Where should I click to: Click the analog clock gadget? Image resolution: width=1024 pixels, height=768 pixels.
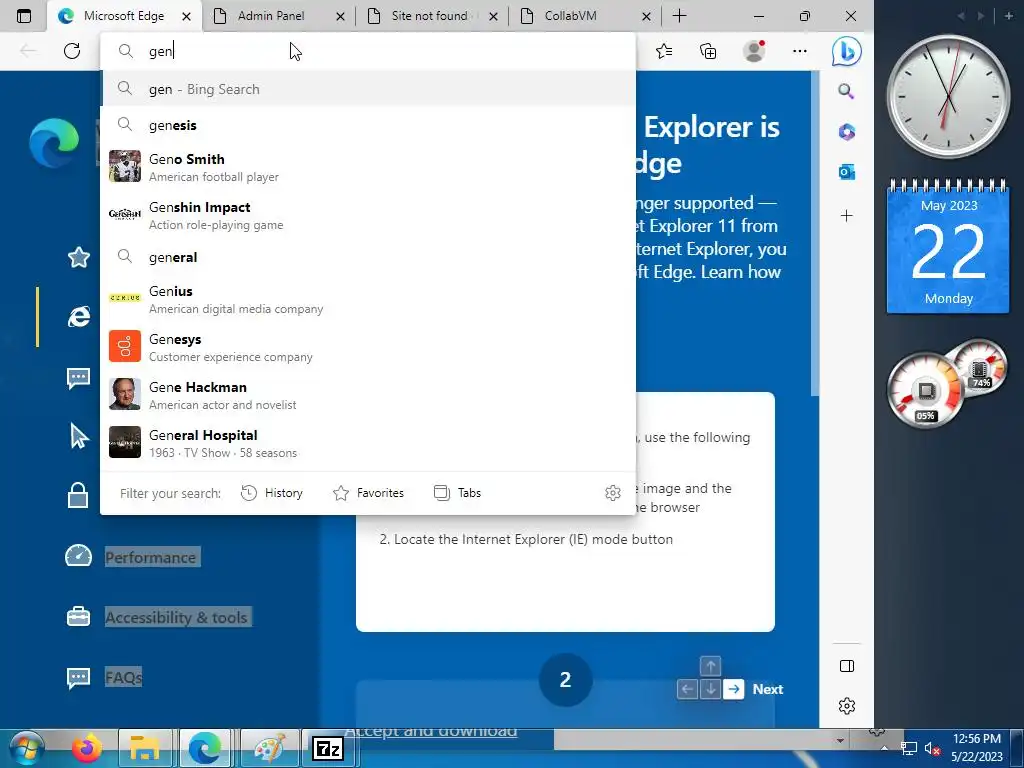click(x=948, y=97)
